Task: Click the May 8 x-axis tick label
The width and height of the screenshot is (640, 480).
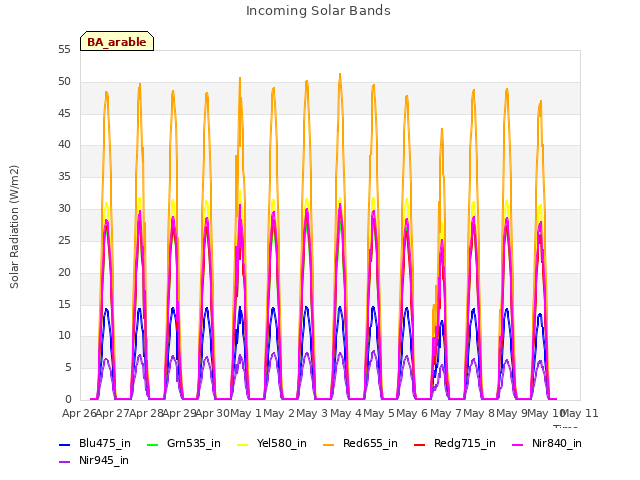Action: click(x=479, y=414)
